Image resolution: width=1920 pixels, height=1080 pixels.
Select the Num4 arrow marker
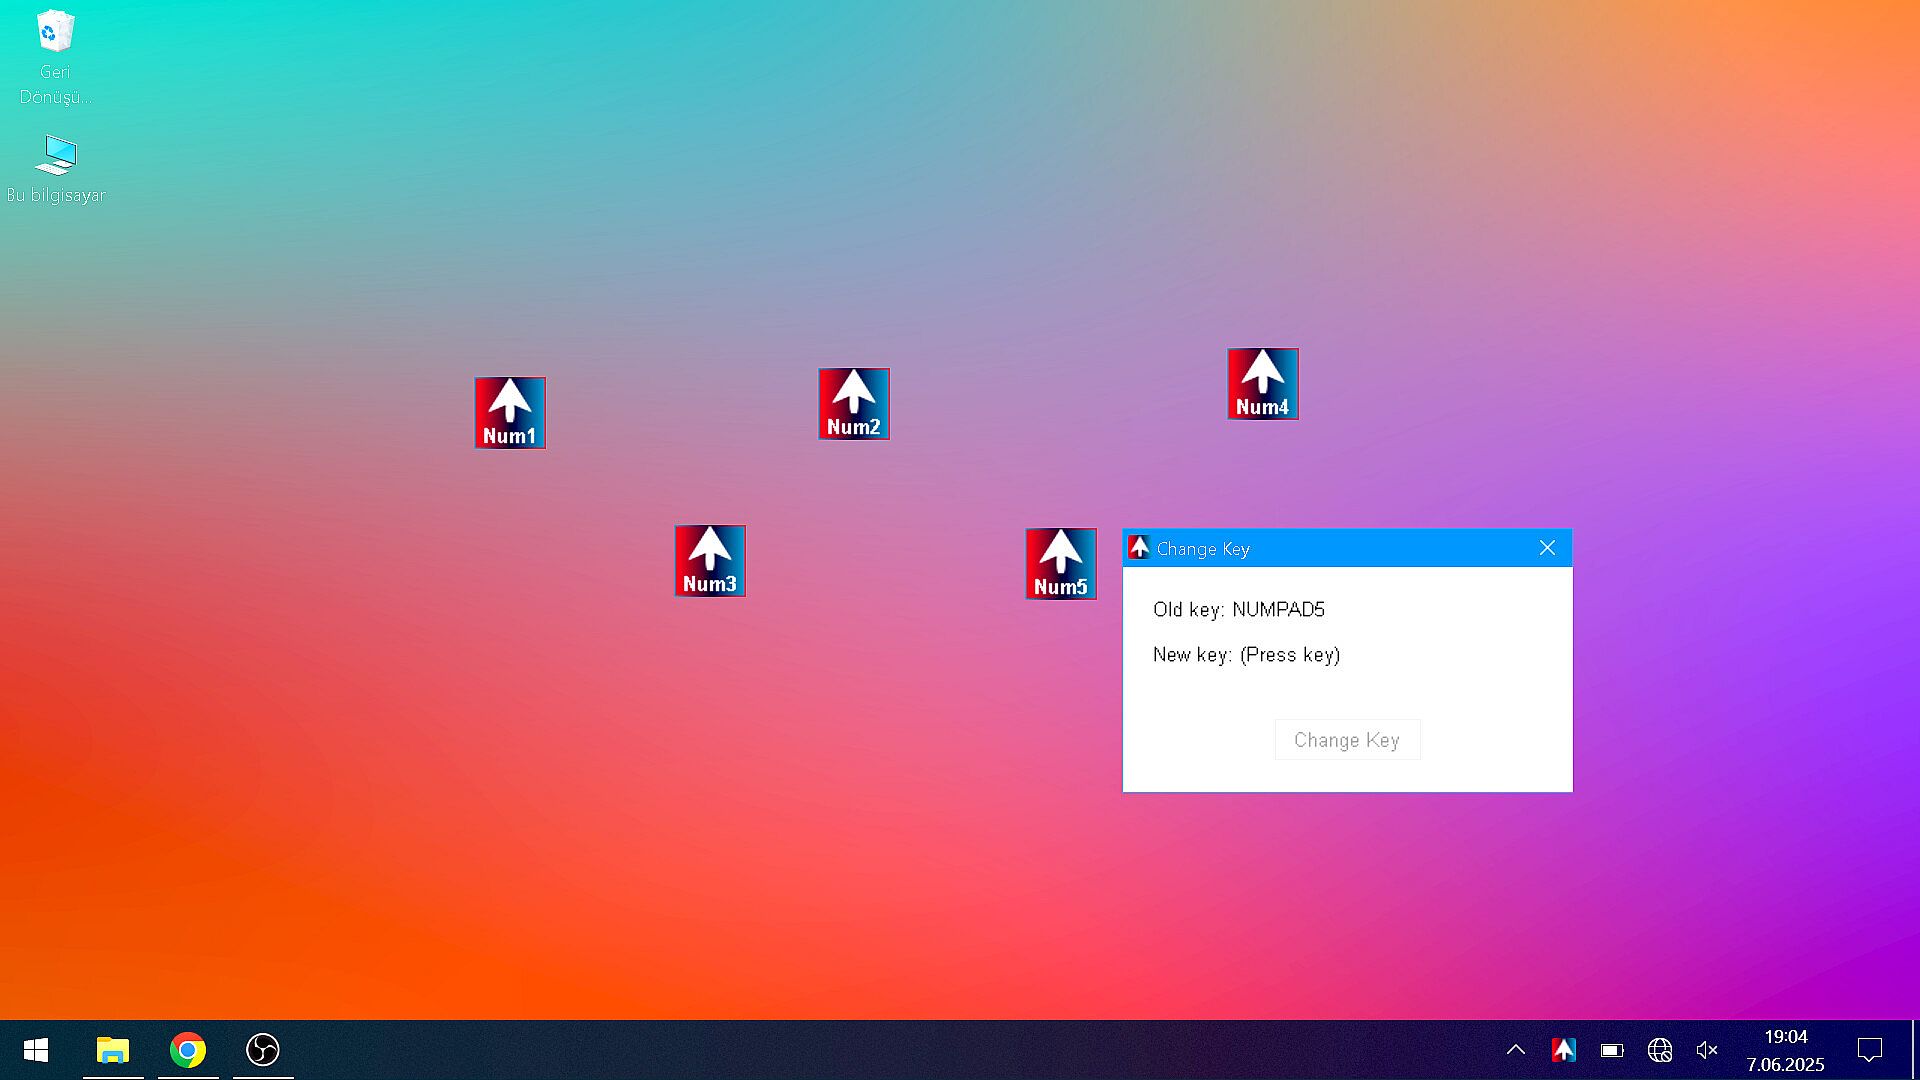1263,384
